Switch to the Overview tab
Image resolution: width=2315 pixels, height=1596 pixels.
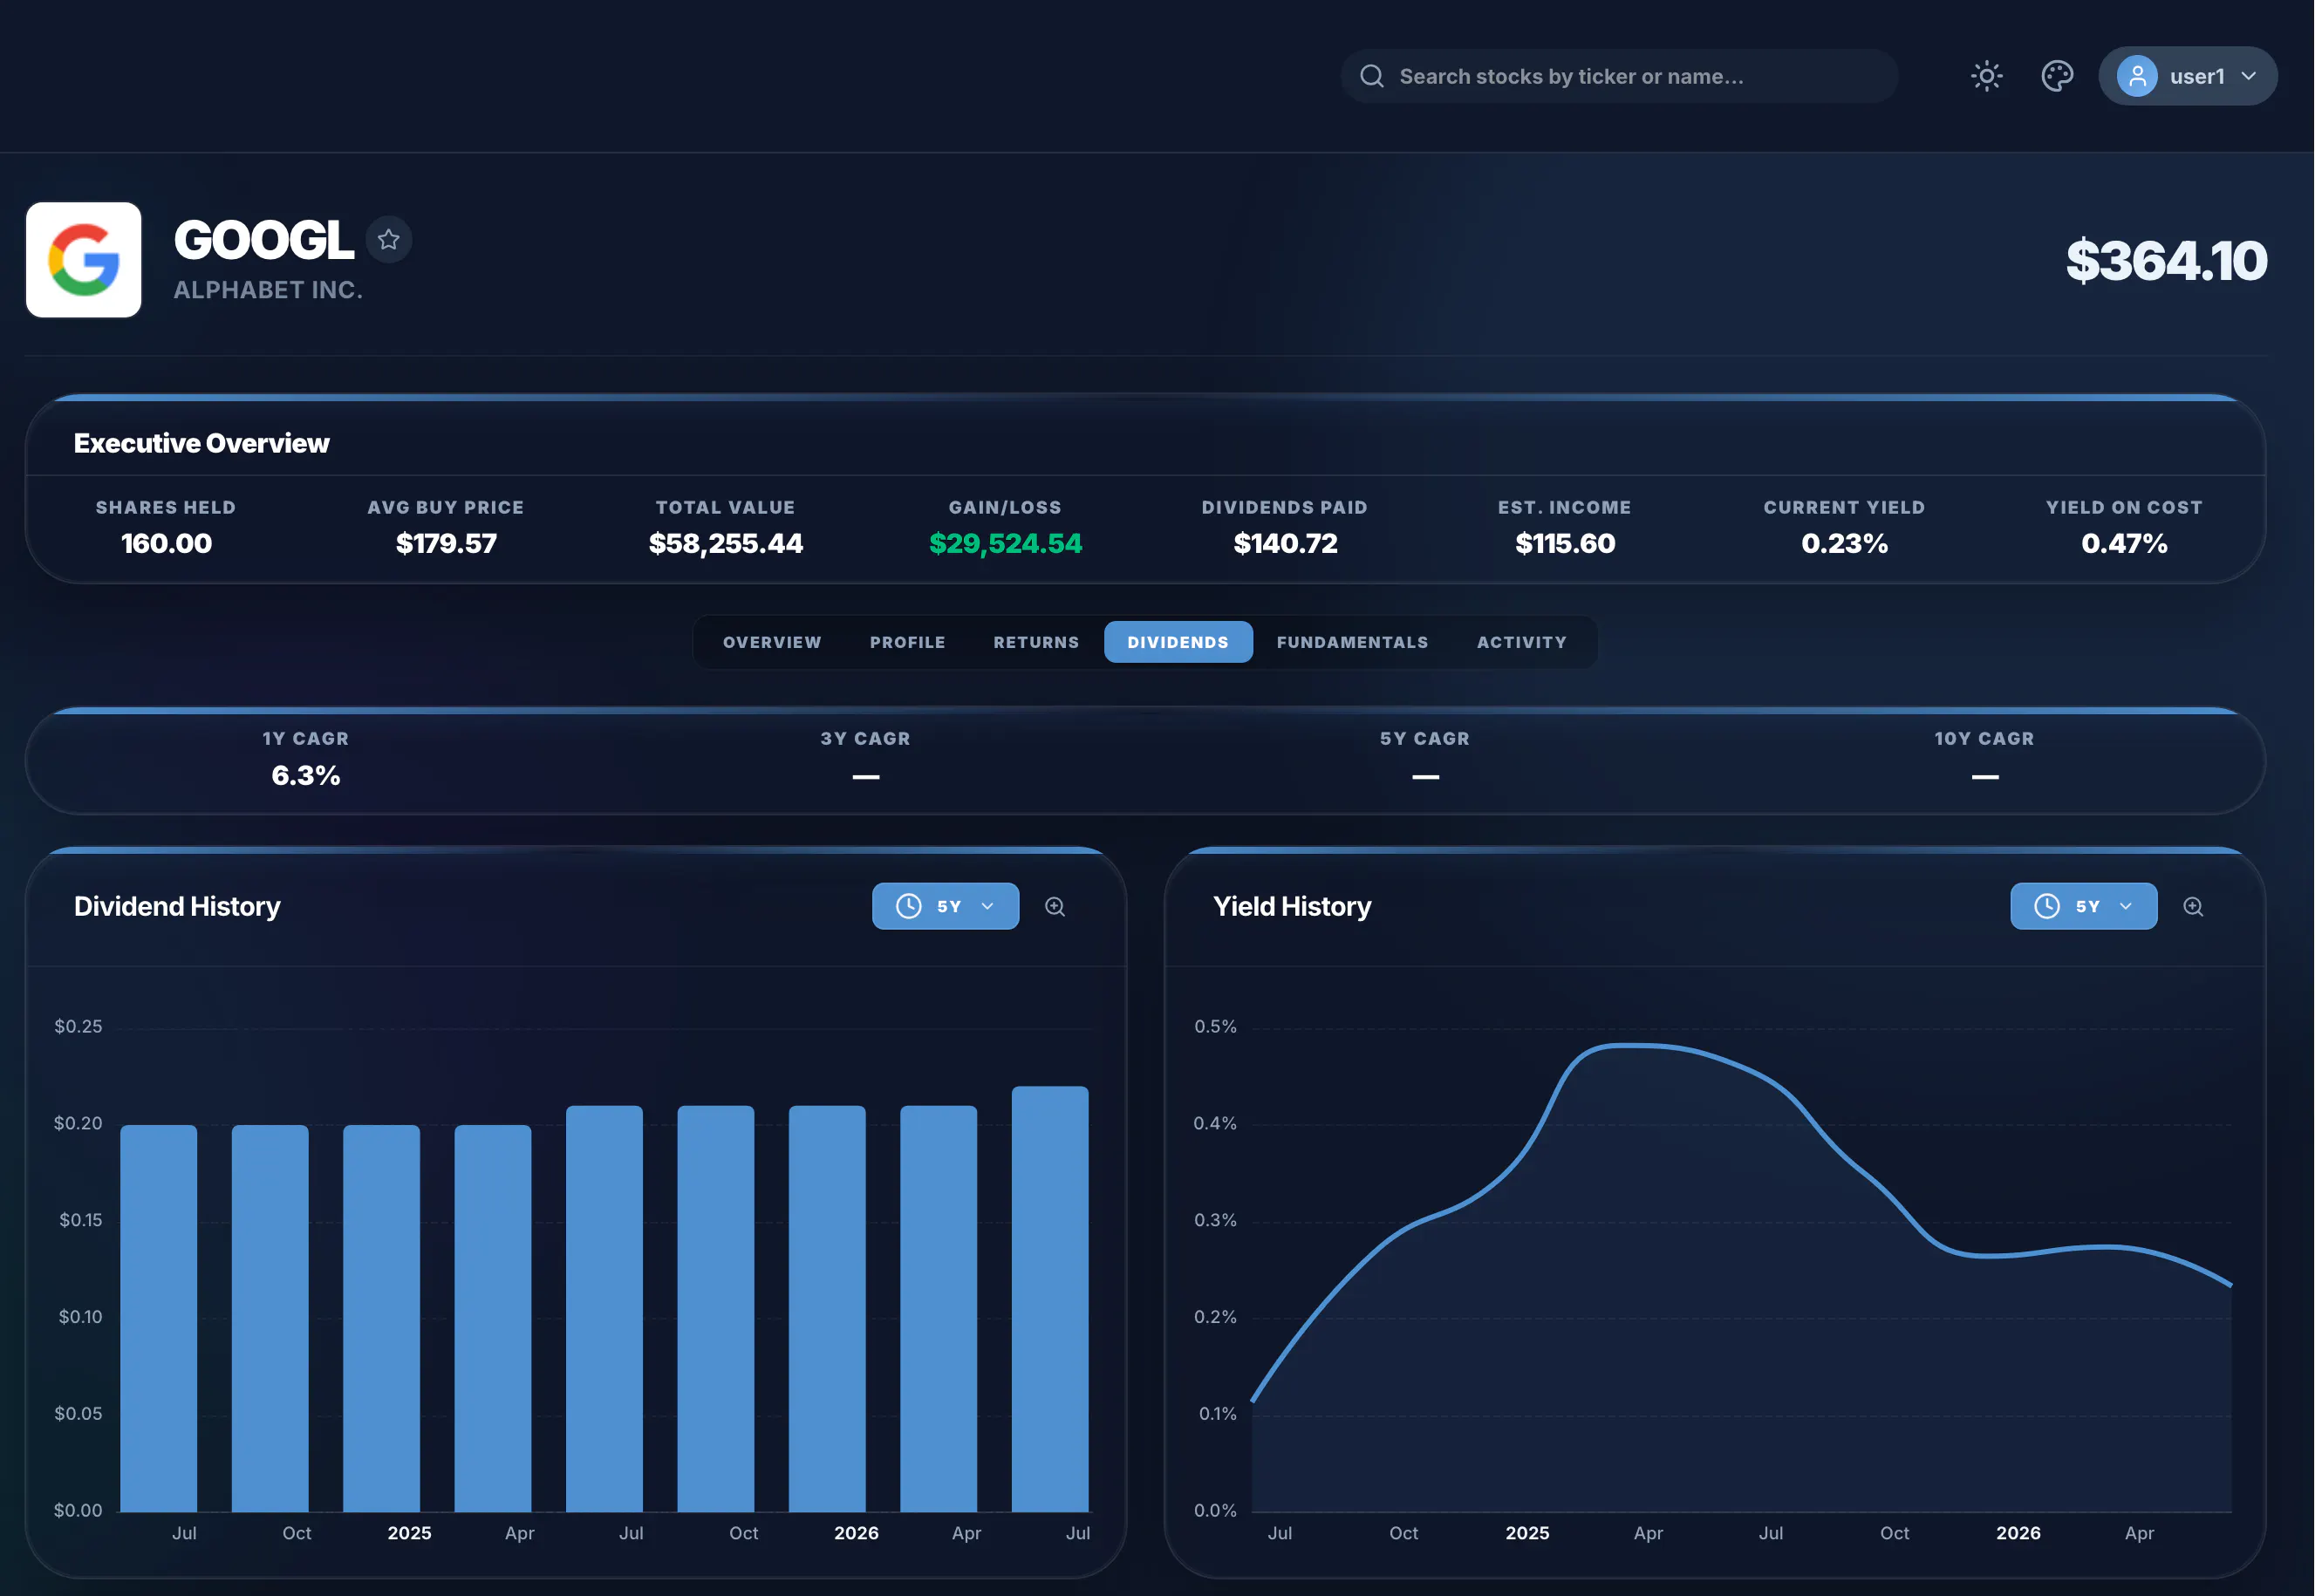pos(772,642)
